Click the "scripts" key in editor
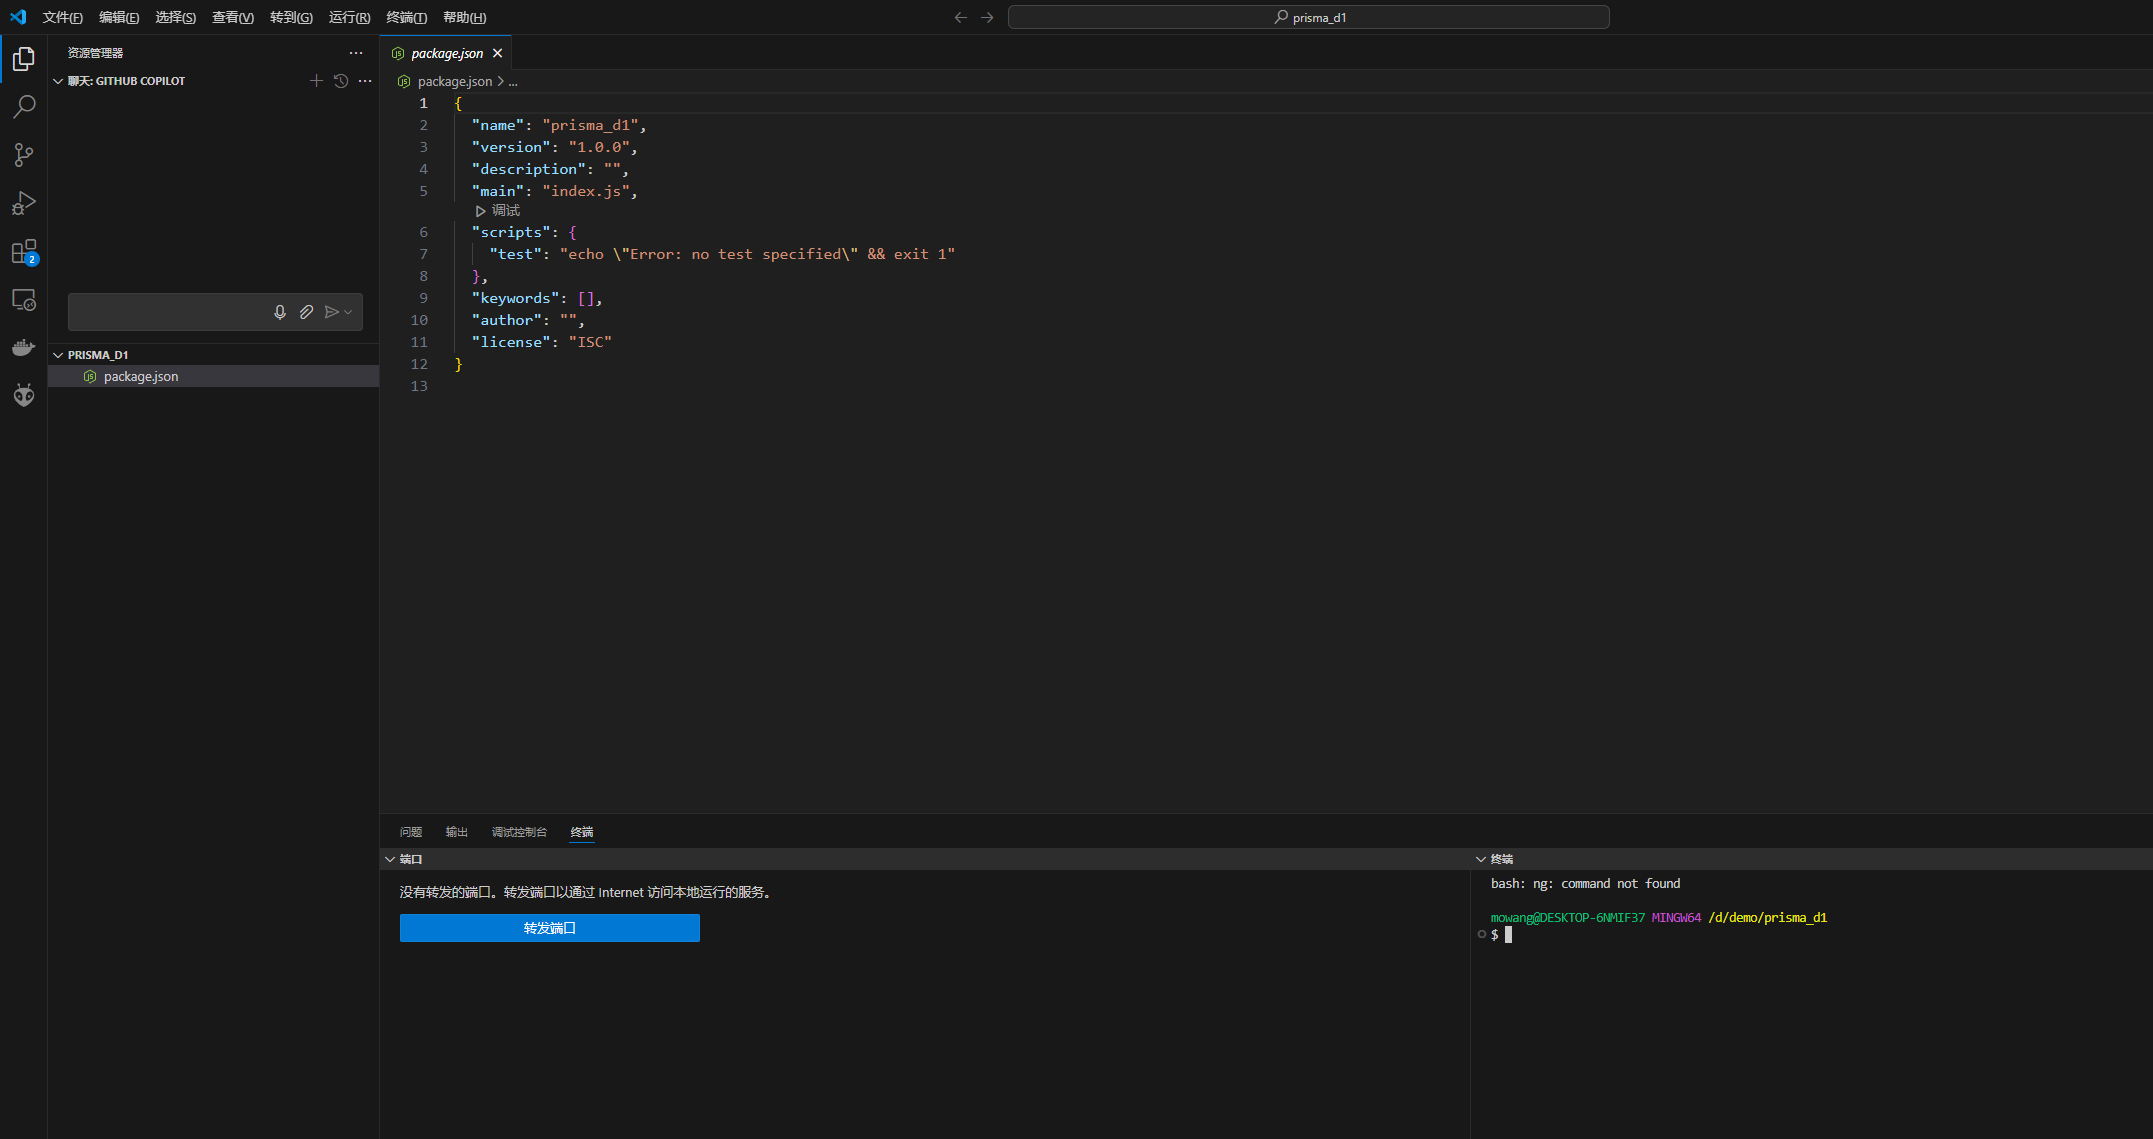 click(511, 232)
